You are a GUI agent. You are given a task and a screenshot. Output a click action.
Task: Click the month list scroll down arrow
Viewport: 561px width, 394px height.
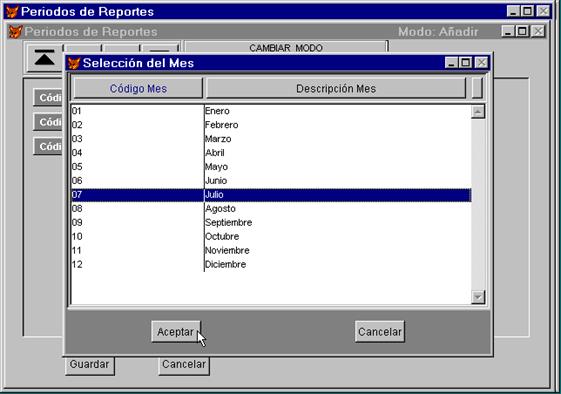[x=478, y=297]
